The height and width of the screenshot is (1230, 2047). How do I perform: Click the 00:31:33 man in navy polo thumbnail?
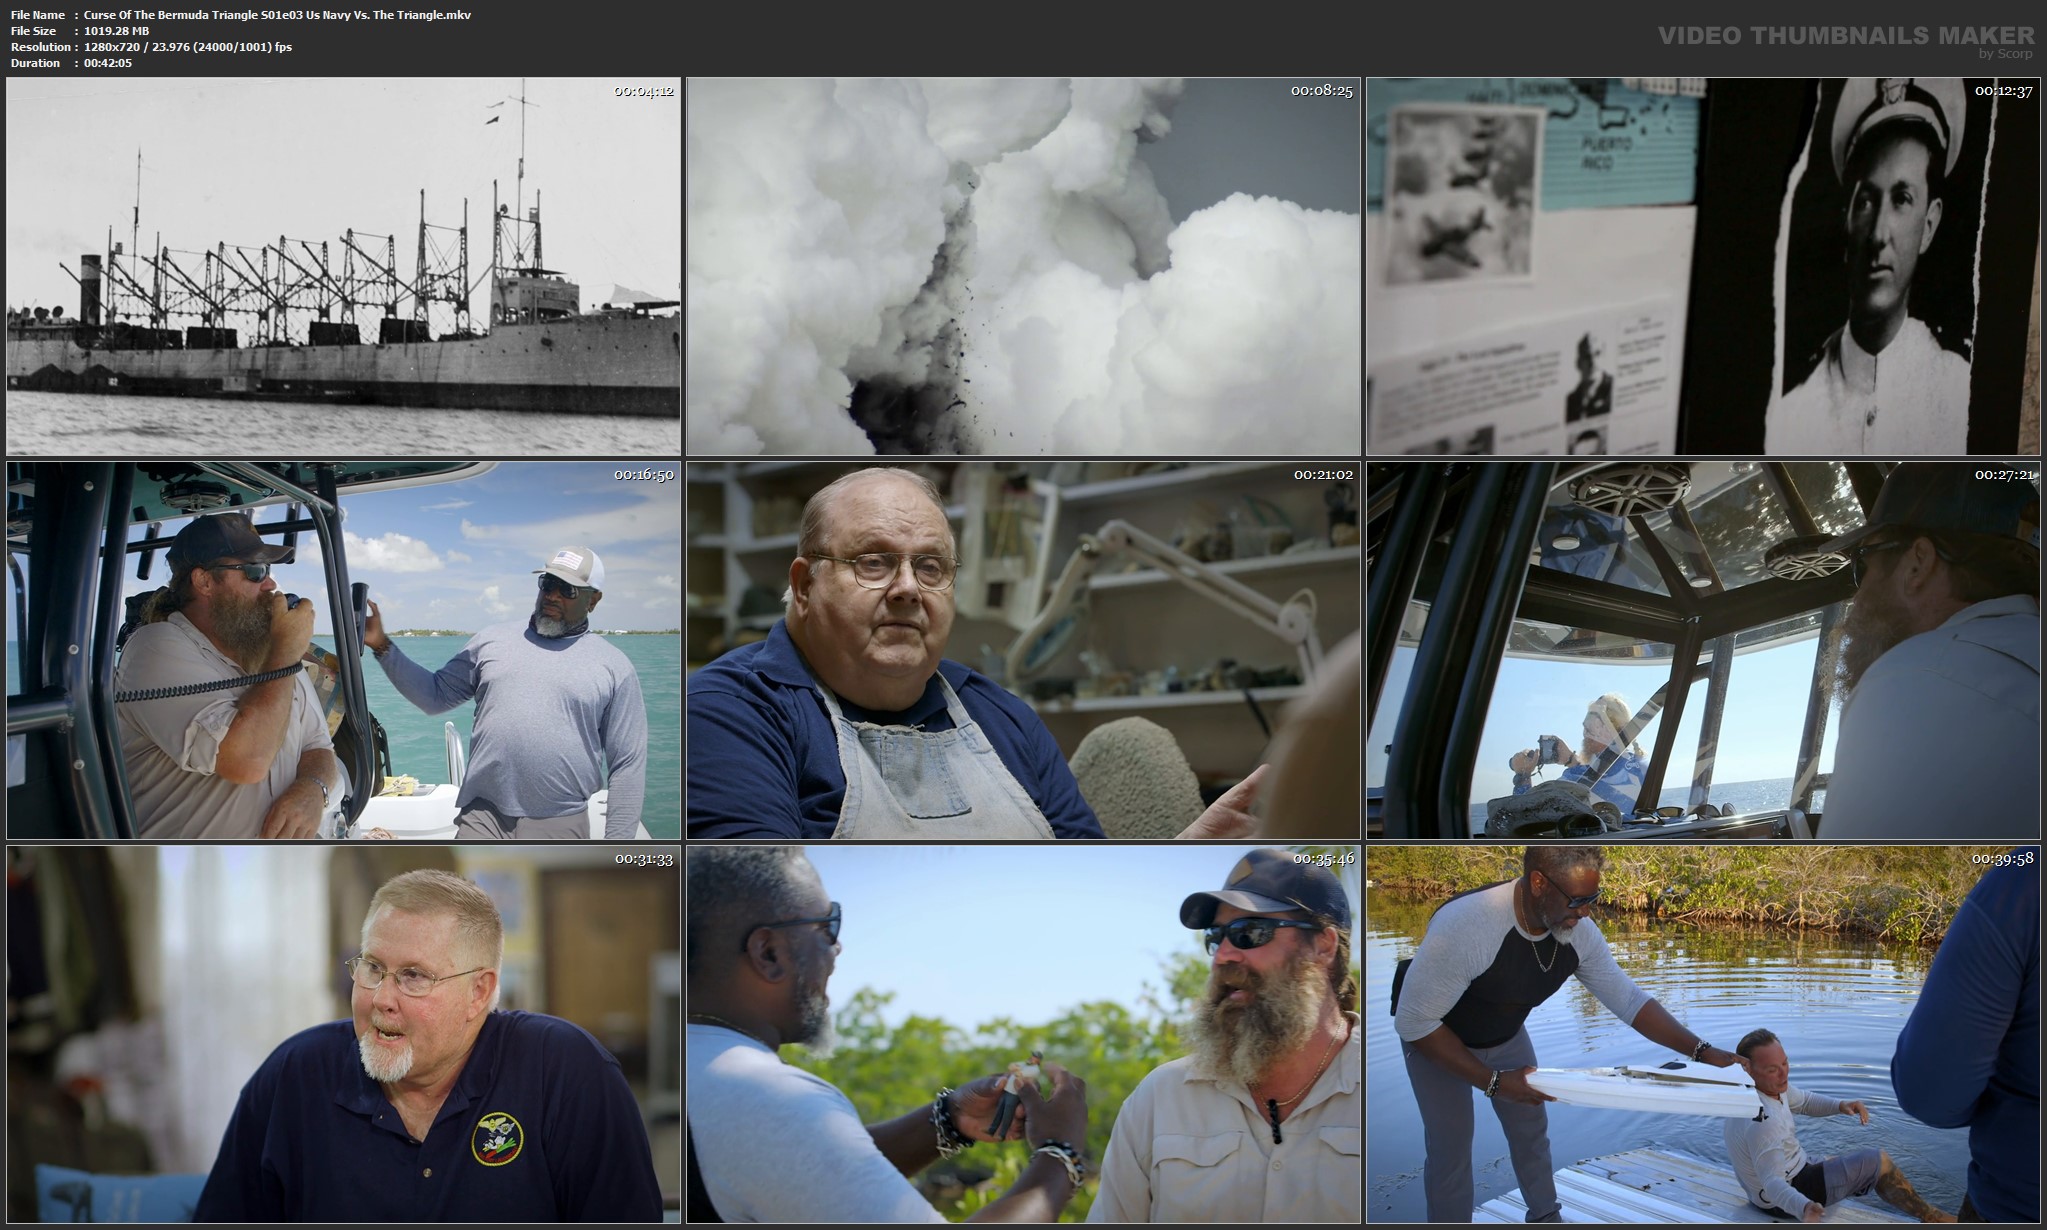point(343,1035)
